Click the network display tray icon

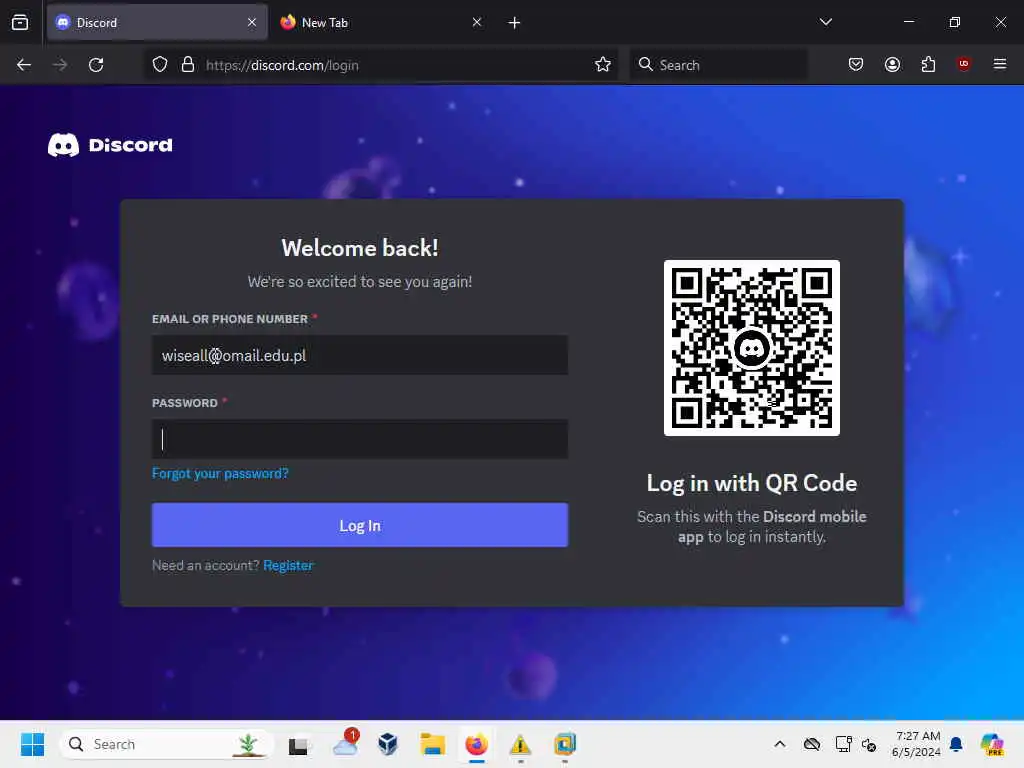843,744
